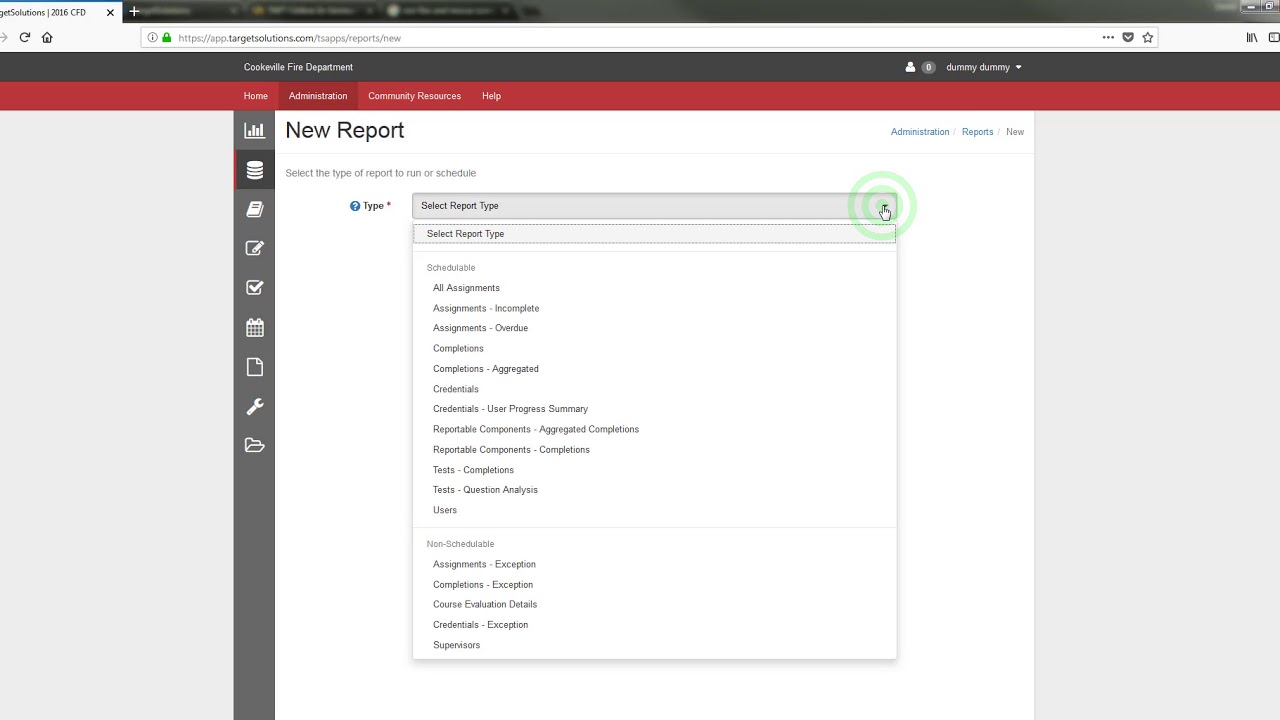Go to browser home page icon
Viewport: 1280px width, 720px height.
point(47,37)
